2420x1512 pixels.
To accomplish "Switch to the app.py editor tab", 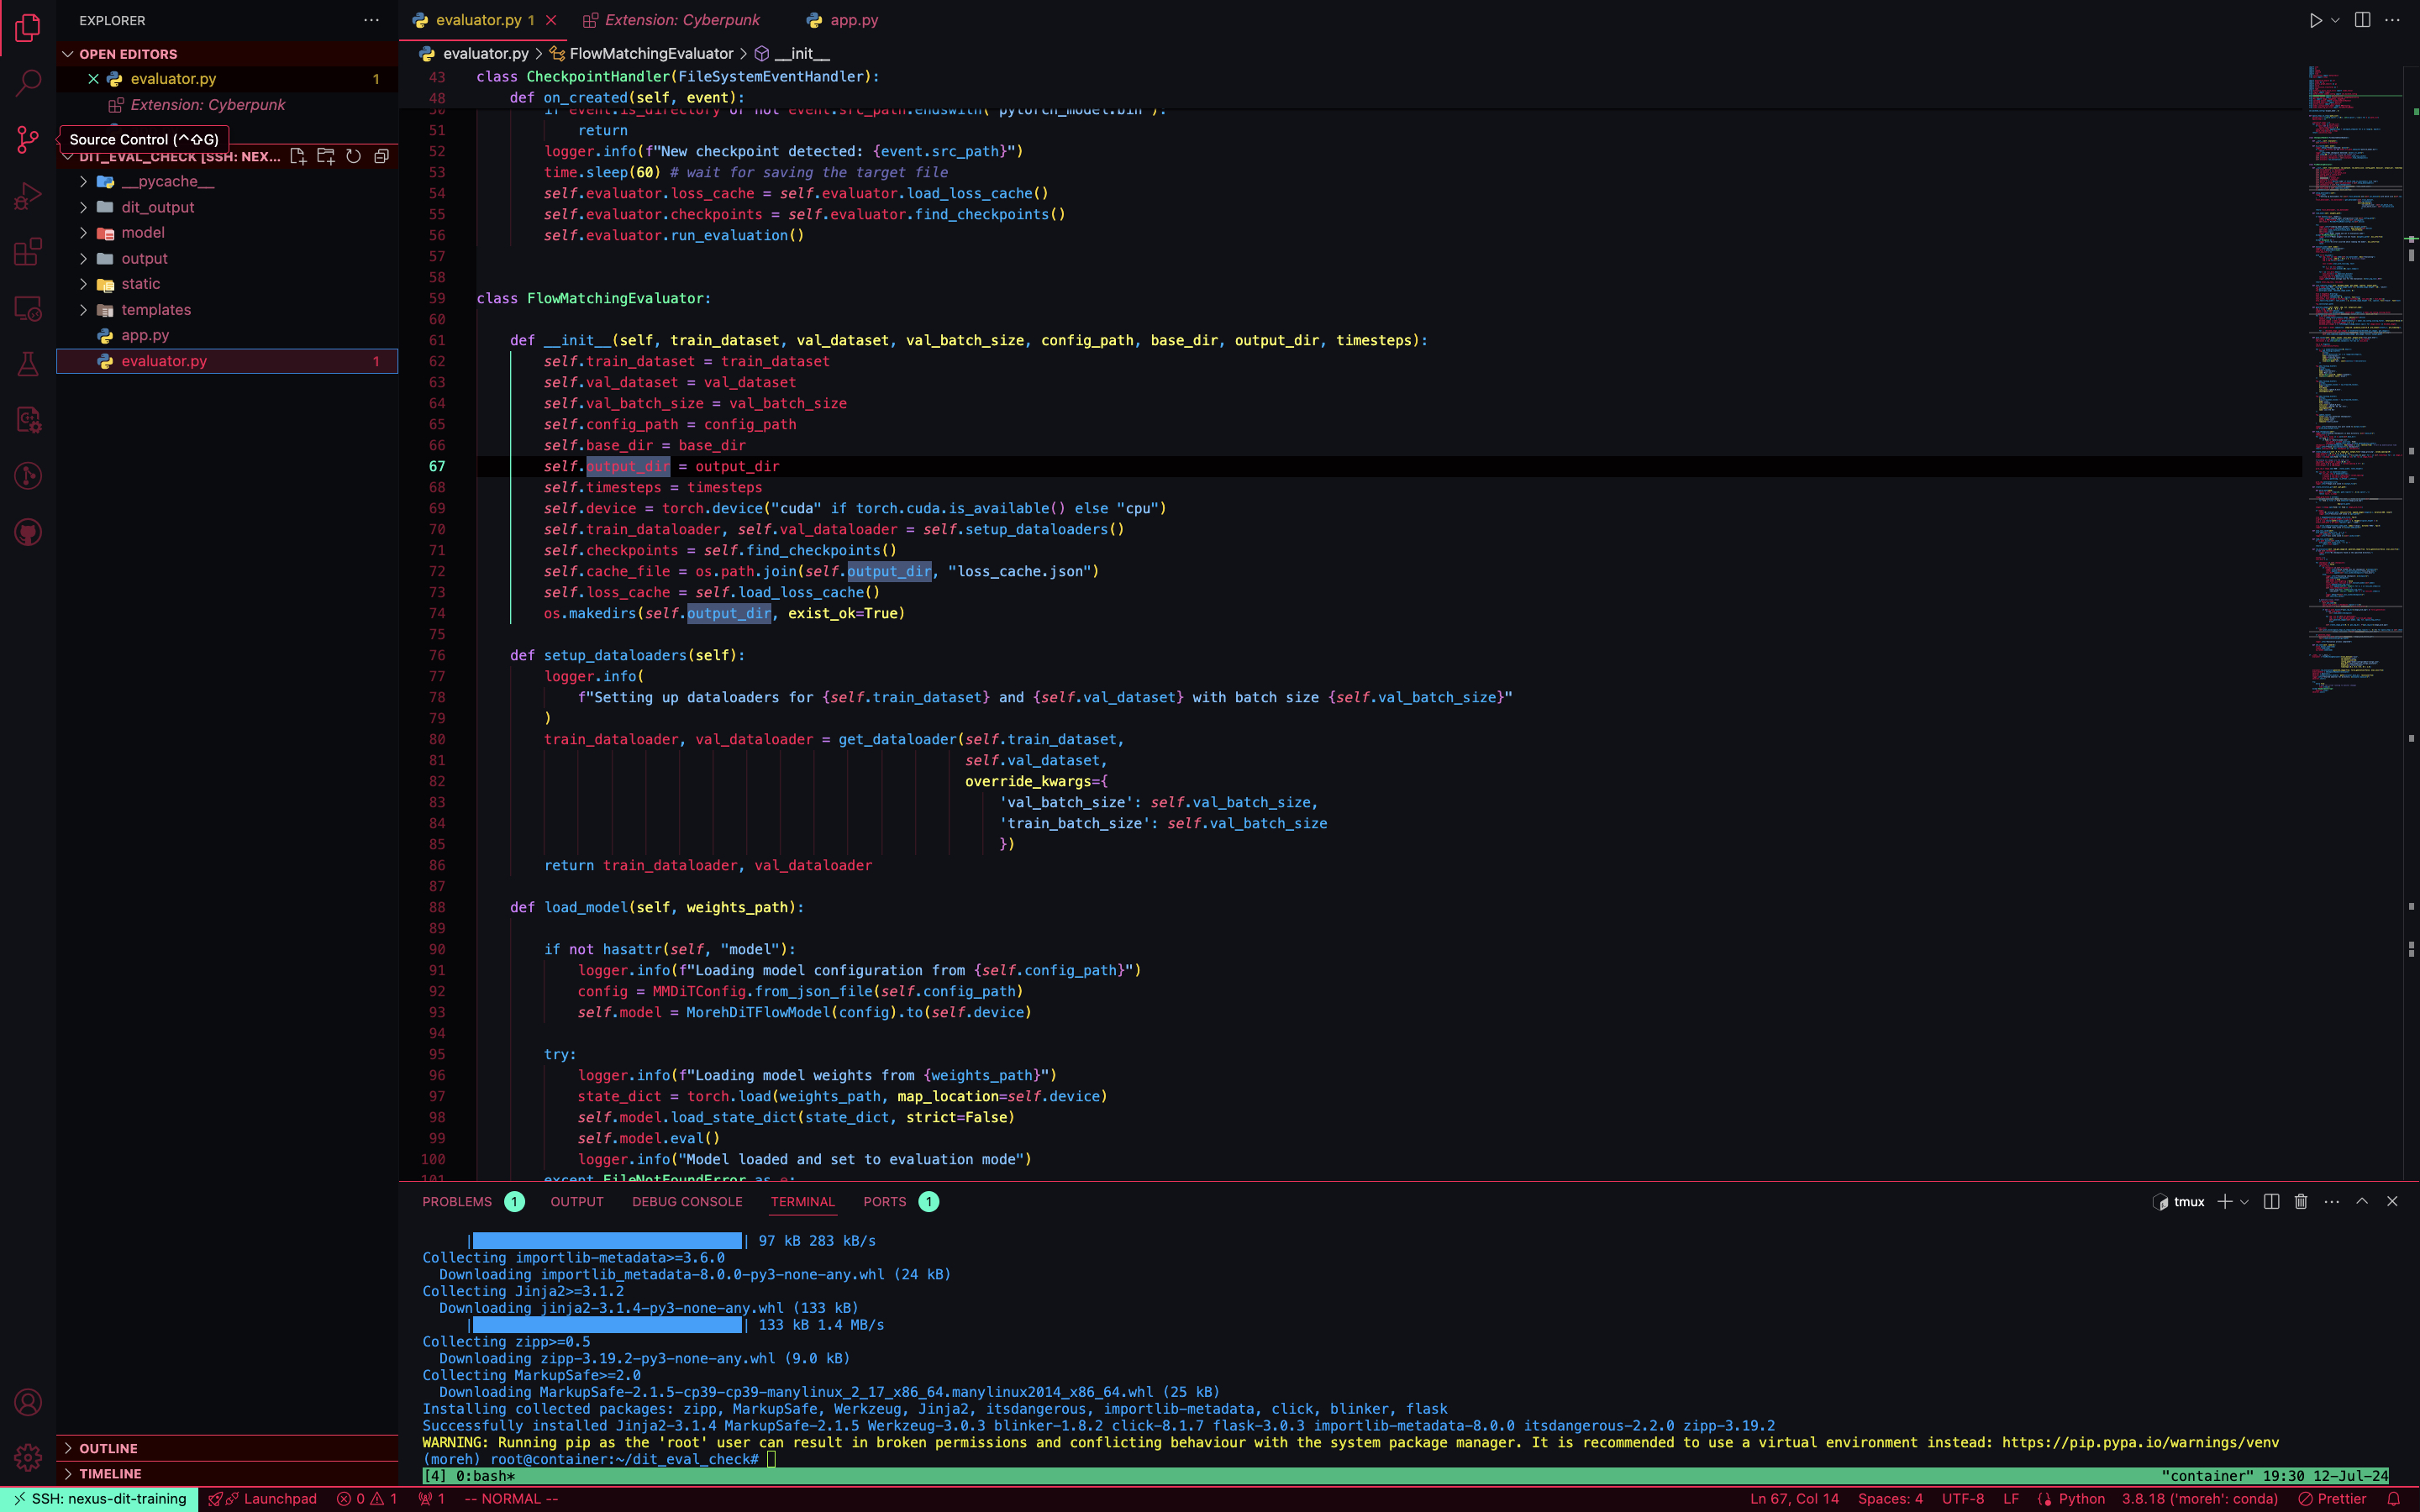I will tap(853, 20).
